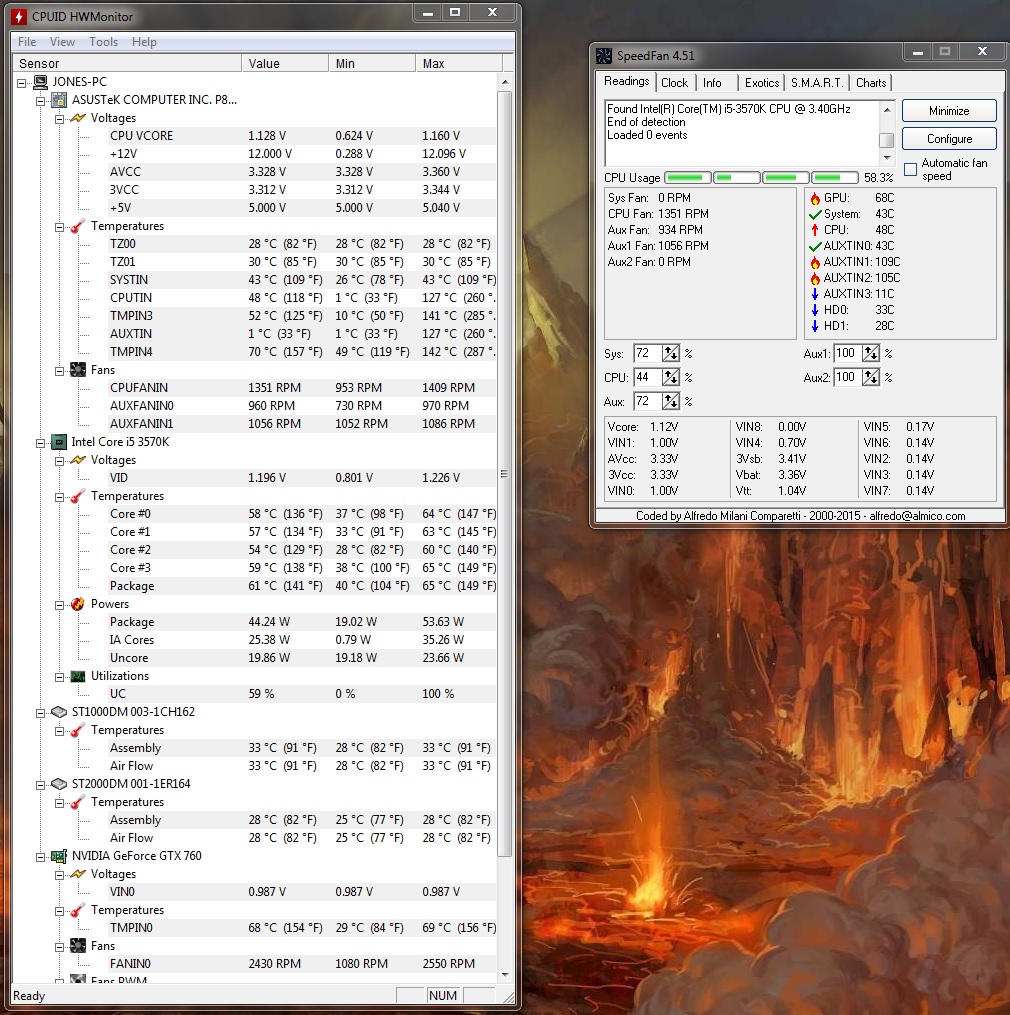Click the Minimize button in SpeedFan
This screenshot has width=1010, height=1015.
pos(949,111)
